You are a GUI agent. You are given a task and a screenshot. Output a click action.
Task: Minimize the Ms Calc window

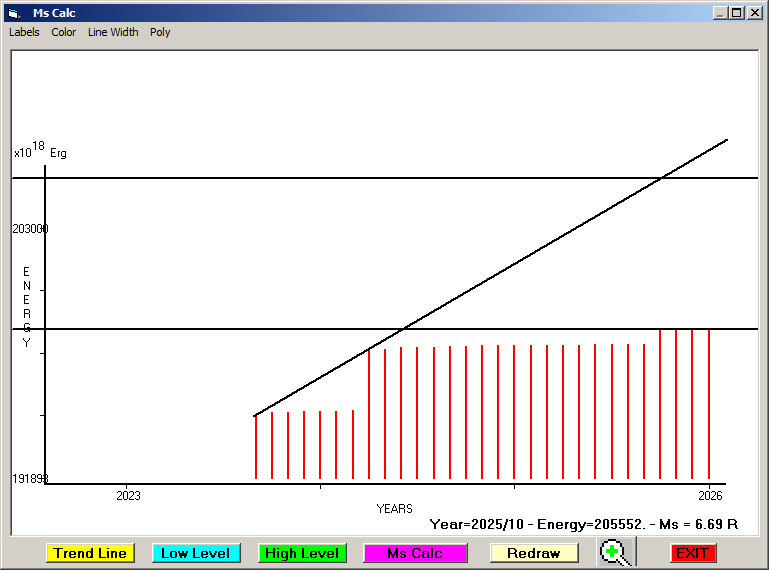(x=720, y=13)
